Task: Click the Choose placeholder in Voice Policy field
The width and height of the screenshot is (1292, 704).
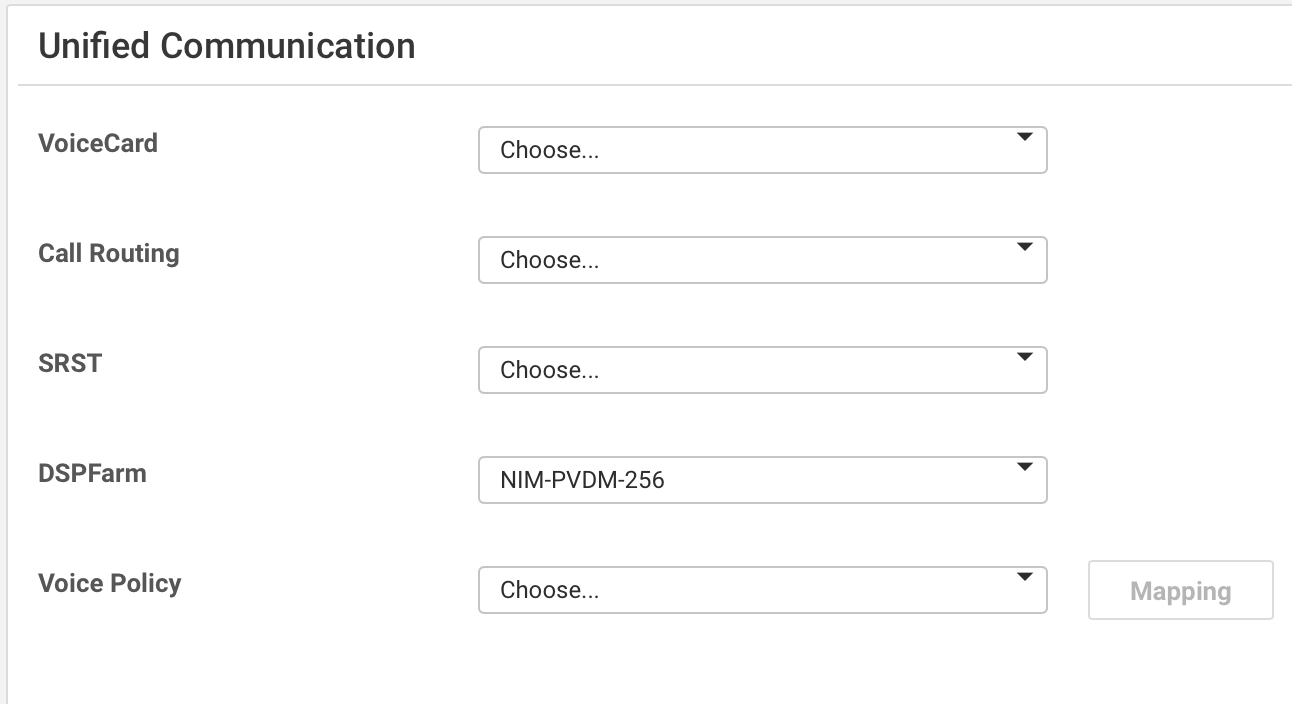Action: pyautogui.click(x=548, y=590)
